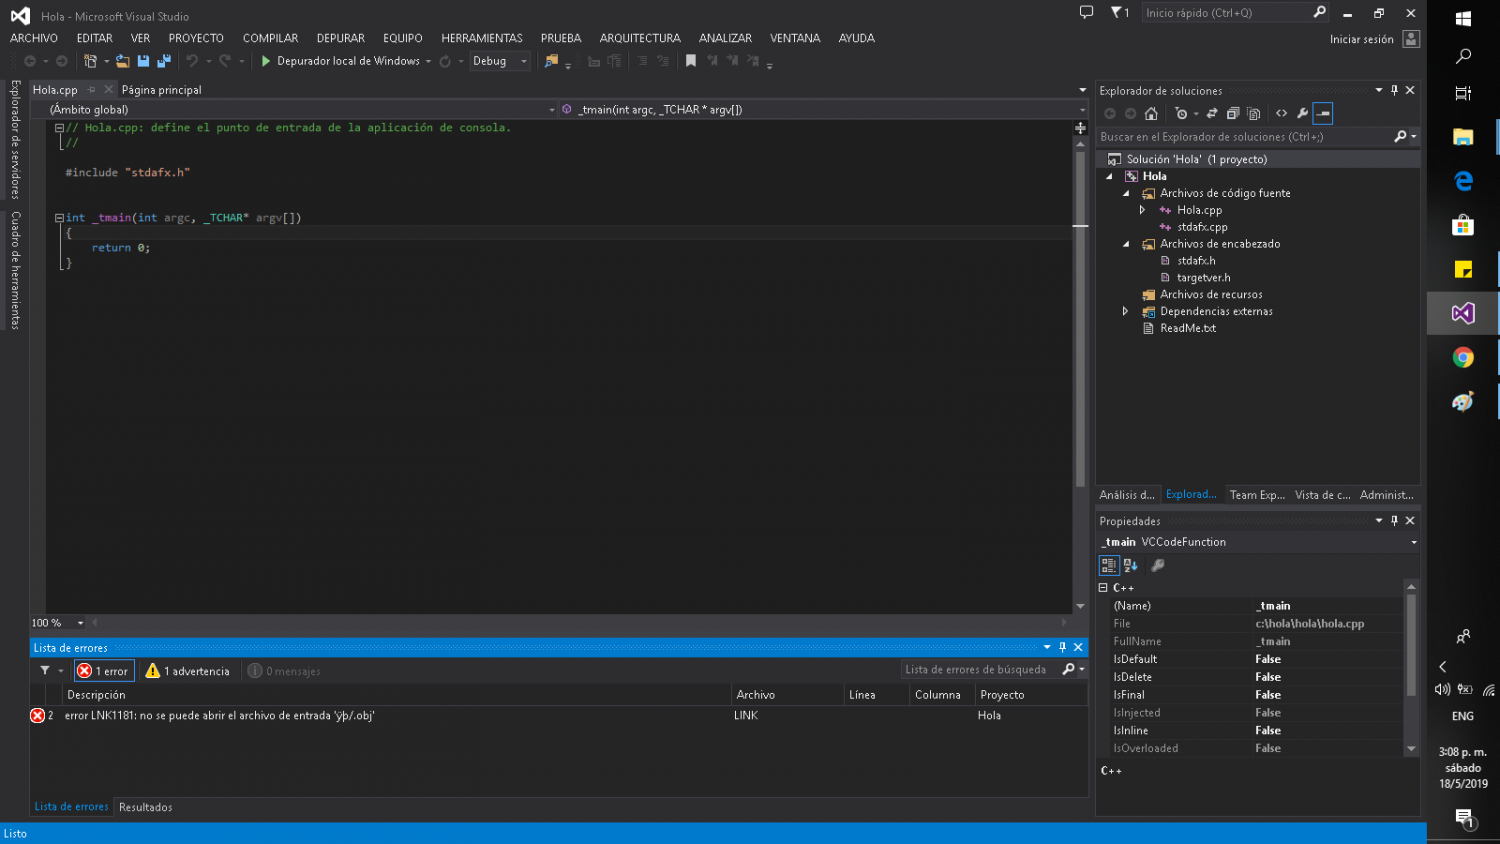
Task: Select stdafx.cpp in solution tree
Action: point(1202,227)
